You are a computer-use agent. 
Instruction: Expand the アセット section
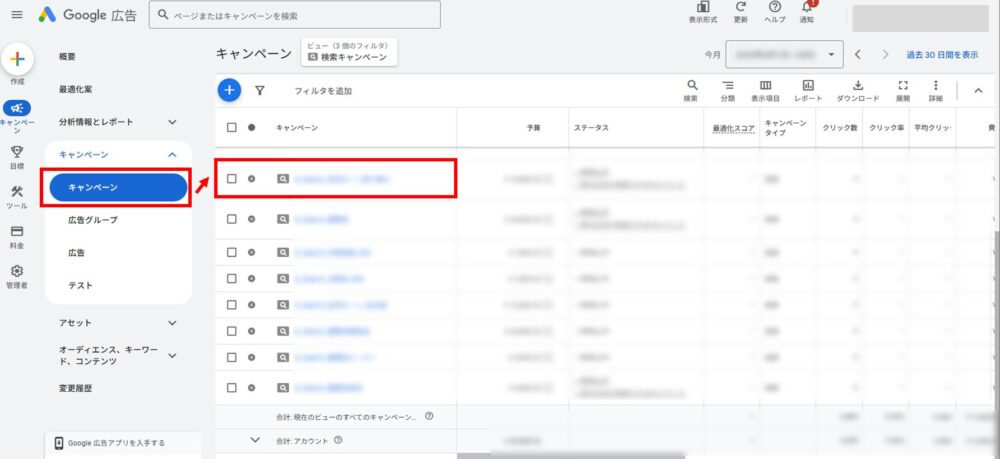click(x=172, y=323)
